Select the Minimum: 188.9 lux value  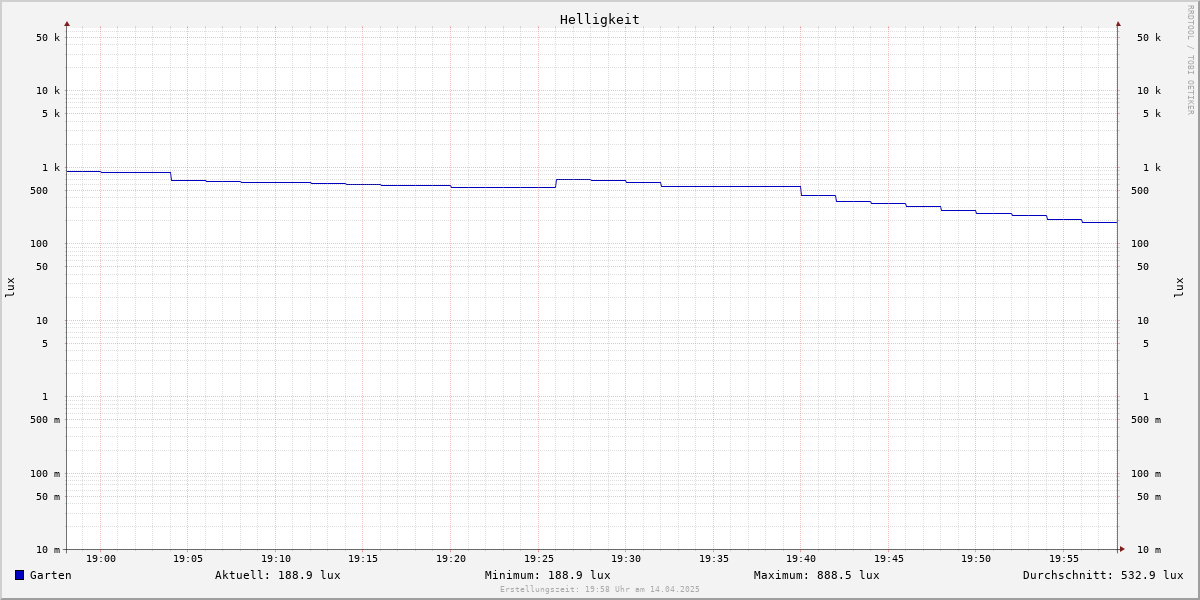[x=548, y=575]
